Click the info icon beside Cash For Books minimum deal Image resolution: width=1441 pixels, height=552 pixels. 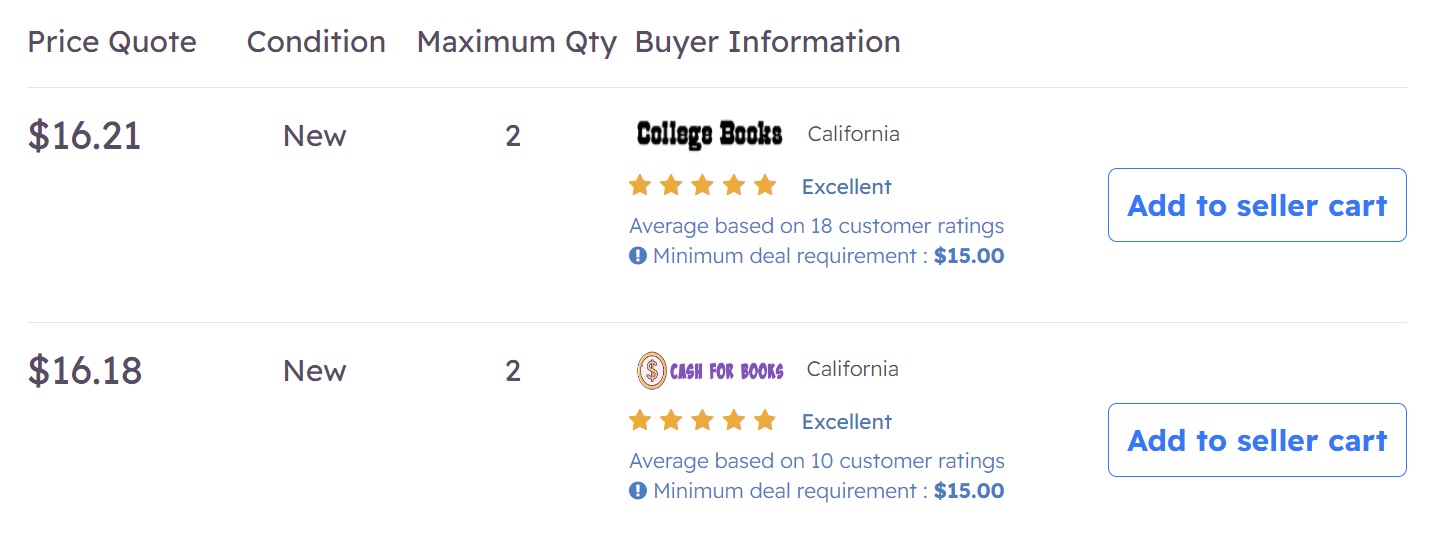click(x=638, y=491)
